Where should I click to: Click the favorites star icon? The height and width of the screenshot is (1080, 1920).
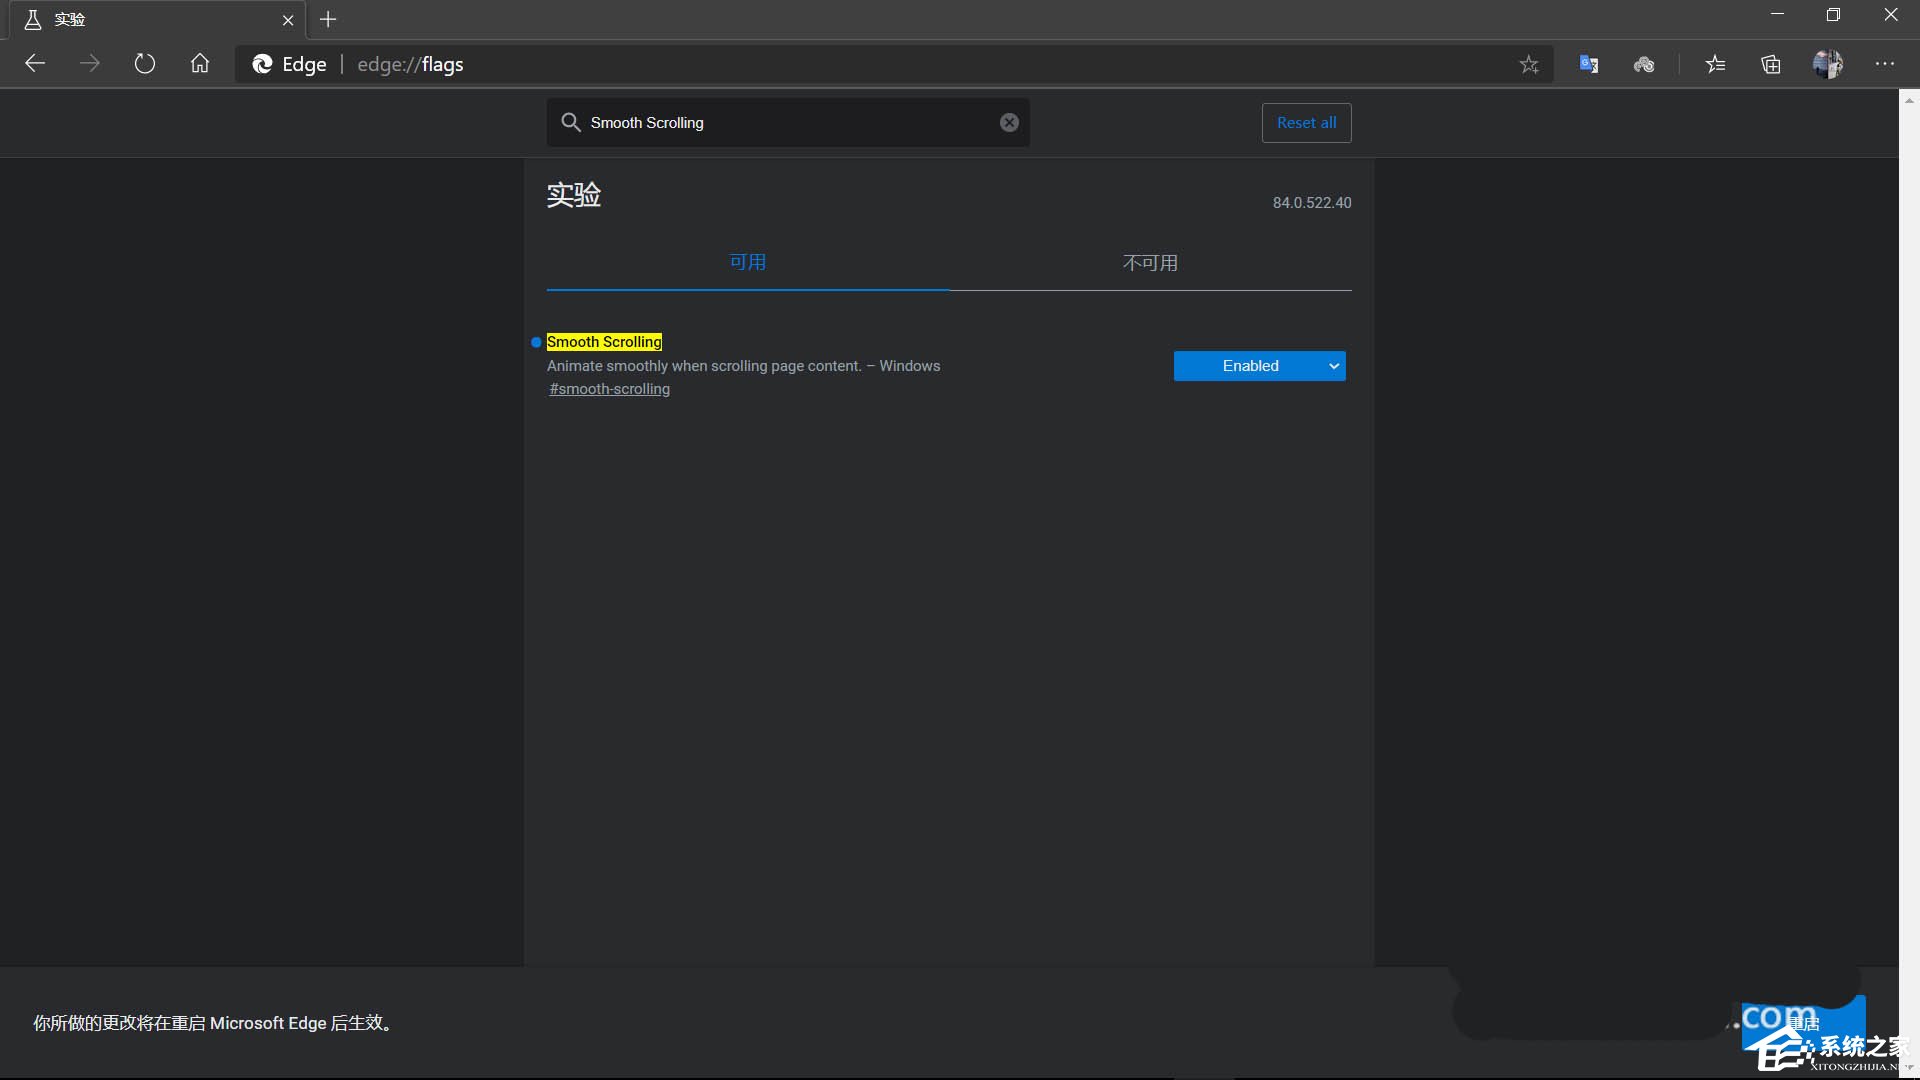click(1528, 63)
